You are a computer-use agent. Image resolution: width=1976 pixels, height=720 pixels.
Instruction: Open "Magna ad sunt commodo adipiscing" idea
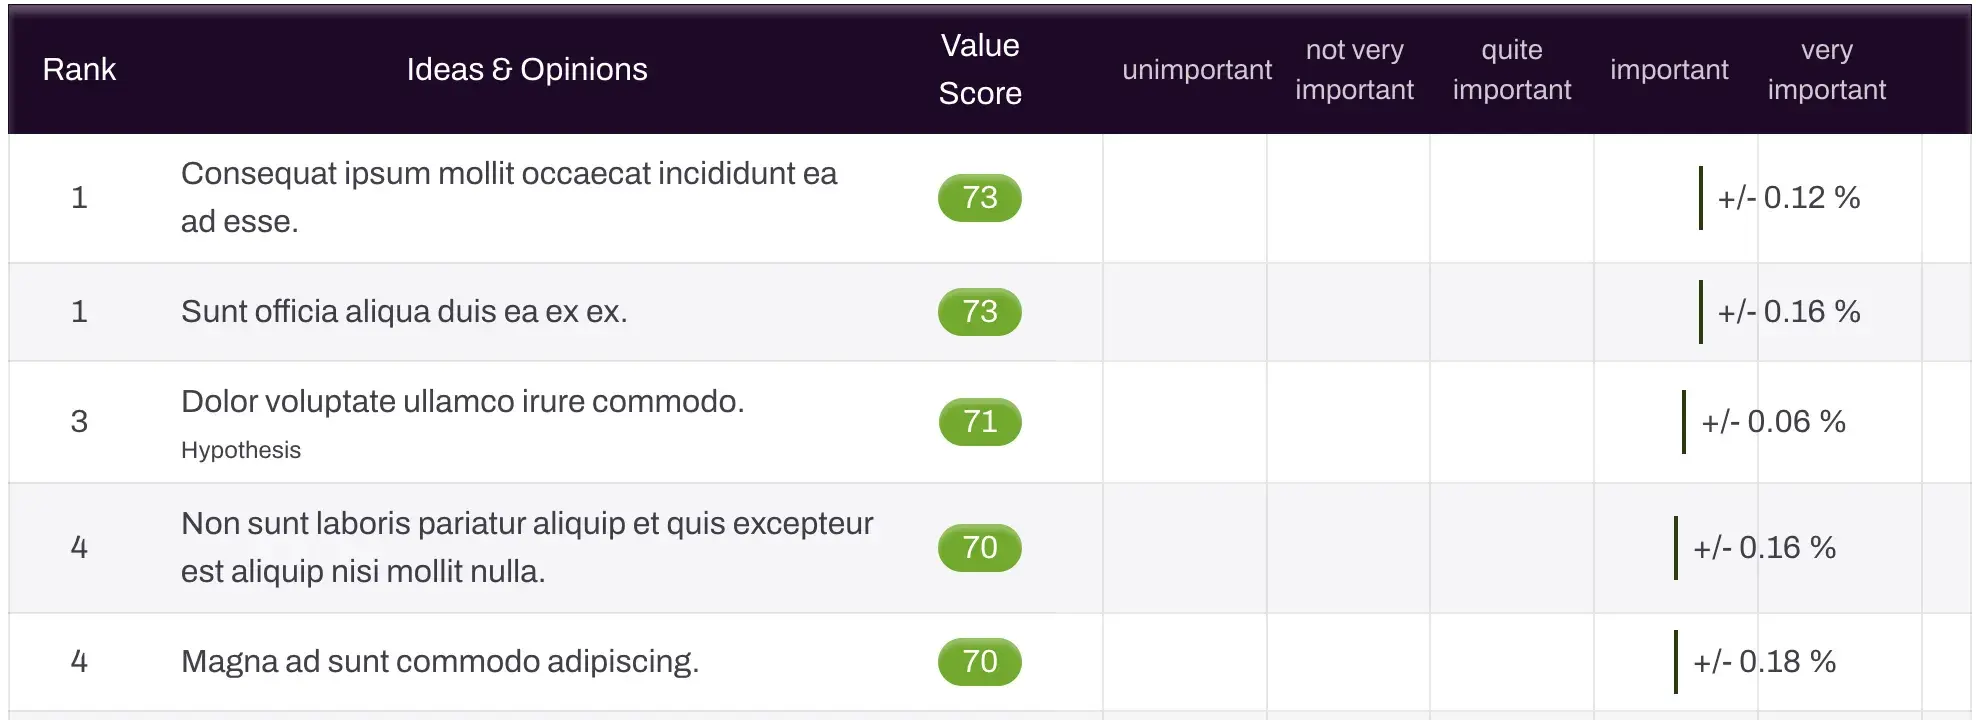click(x=440, y=661)
